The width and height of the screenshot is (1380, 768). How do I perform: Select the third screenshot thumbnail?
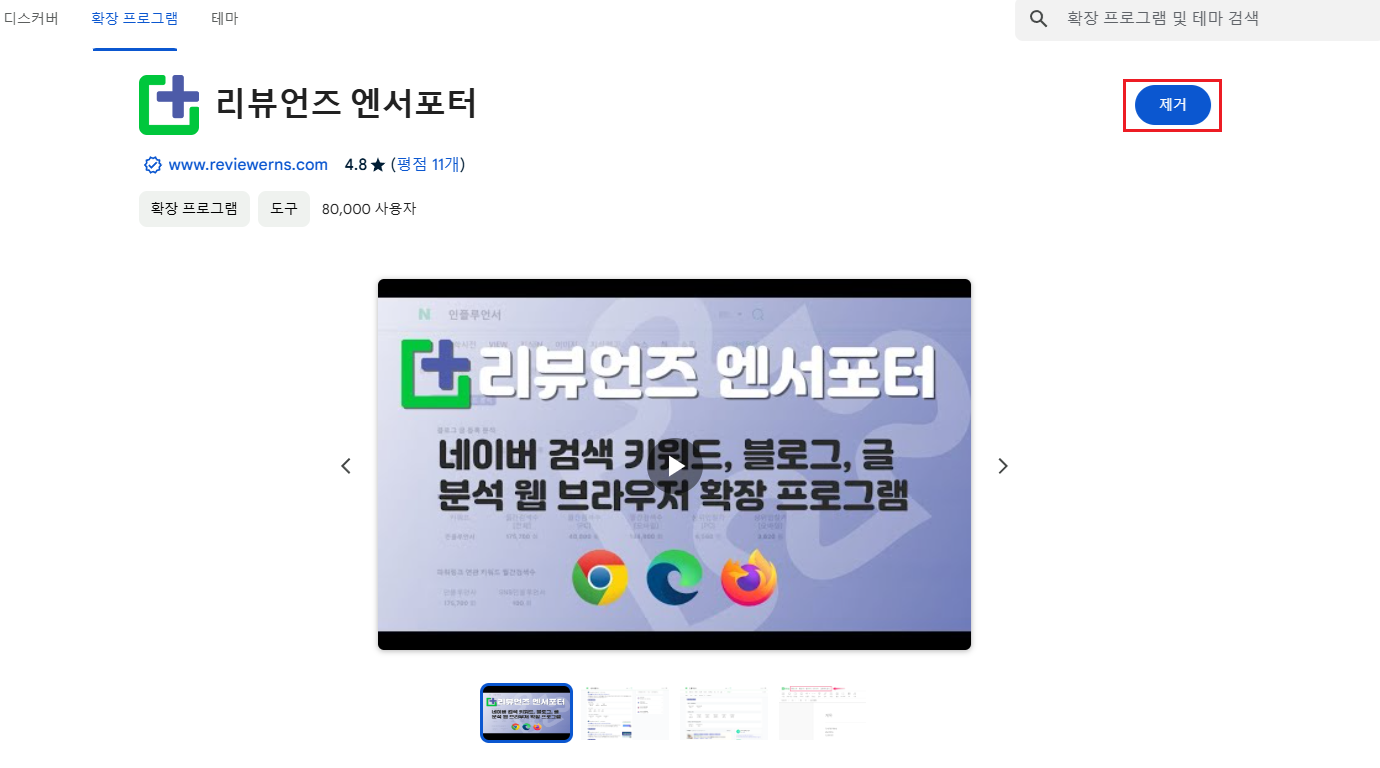724,713
